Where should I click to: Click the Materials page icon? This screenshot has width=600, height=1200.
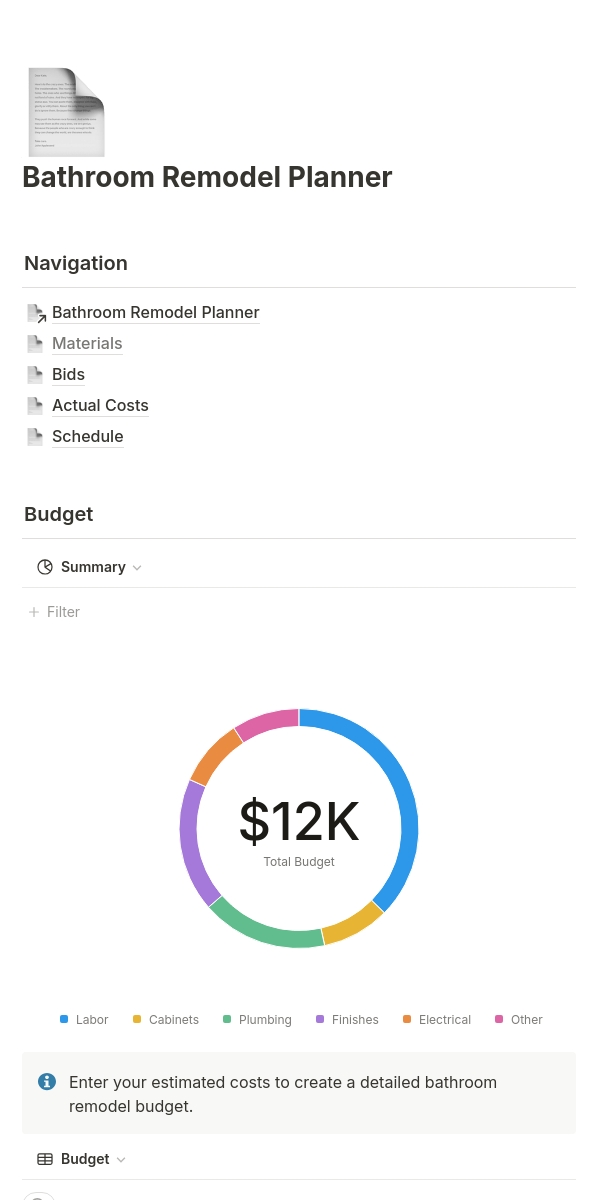pyautogui.click(x=36, y=344)
